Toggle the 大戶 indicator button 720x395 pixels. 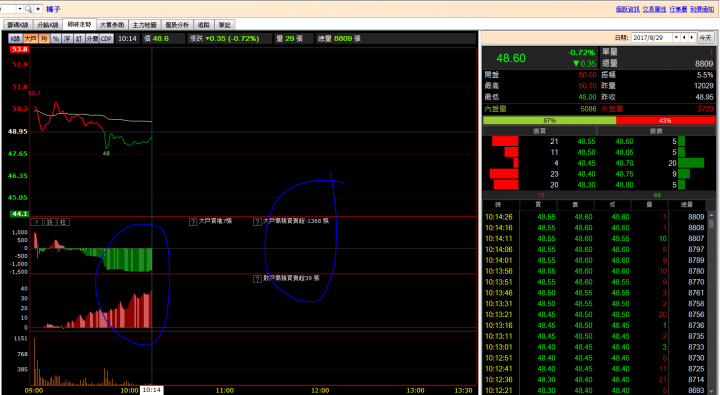coord(30,39)
